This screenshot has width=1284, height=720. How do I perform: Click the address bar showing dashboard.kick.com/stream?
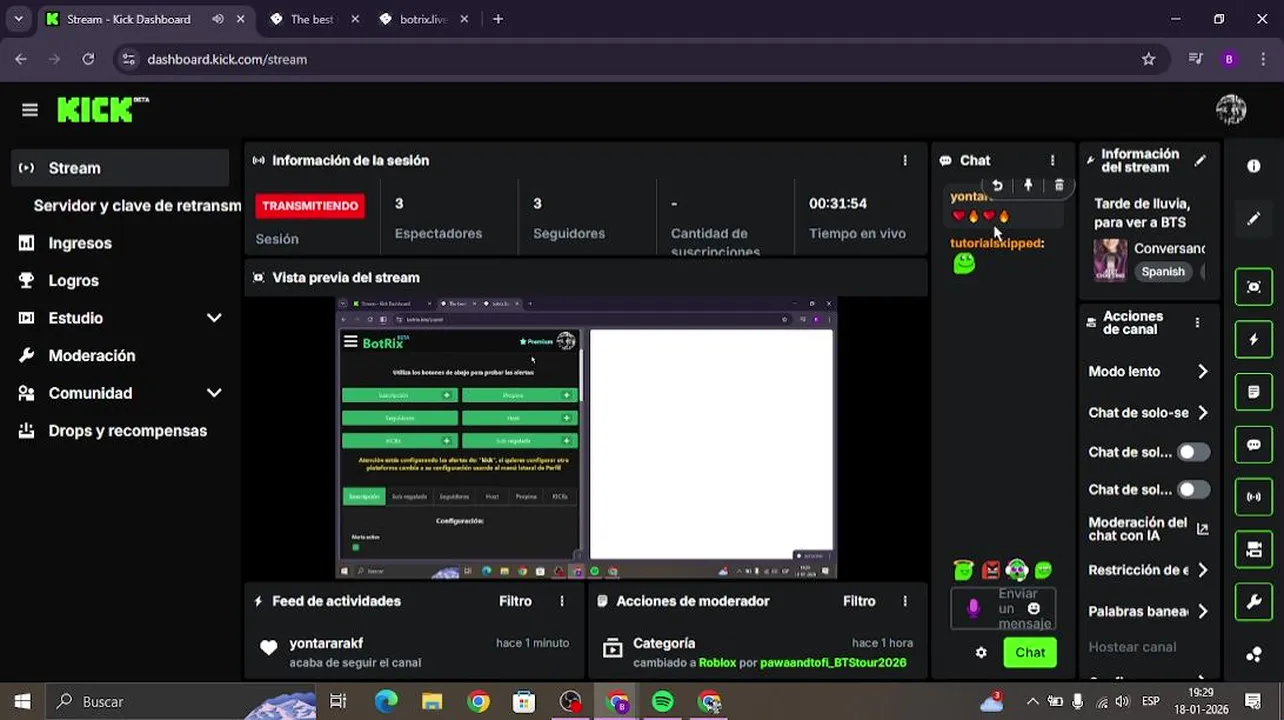point(640,59)
